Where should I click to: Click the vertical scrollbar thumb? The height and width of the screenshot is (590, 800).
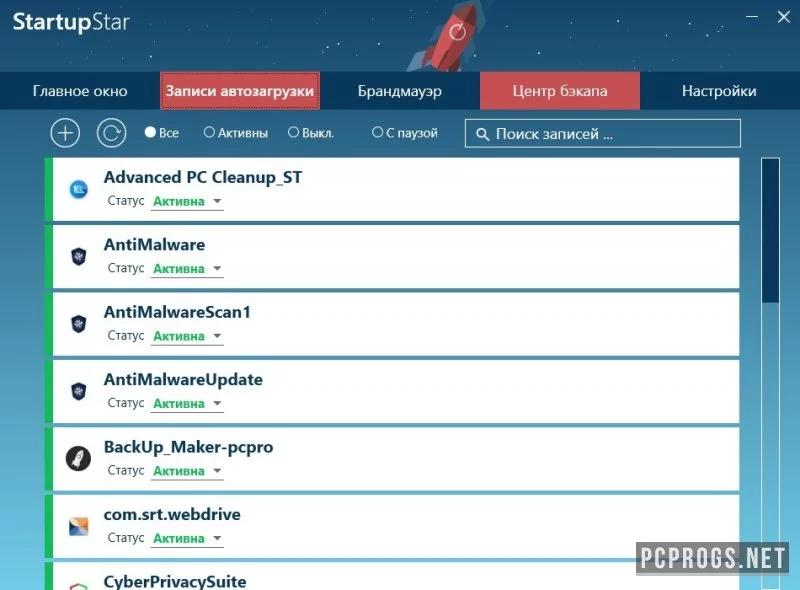(770, 230)
